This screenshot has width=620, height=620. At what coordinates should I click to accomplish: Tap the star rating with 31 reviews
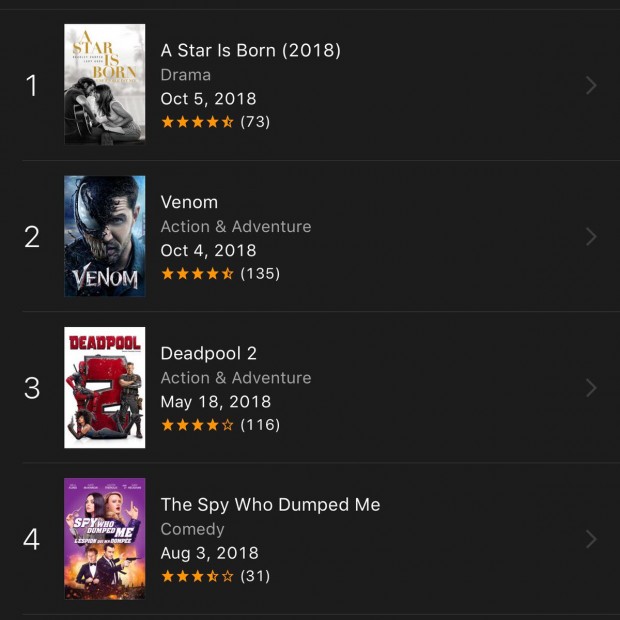[215, 576]
